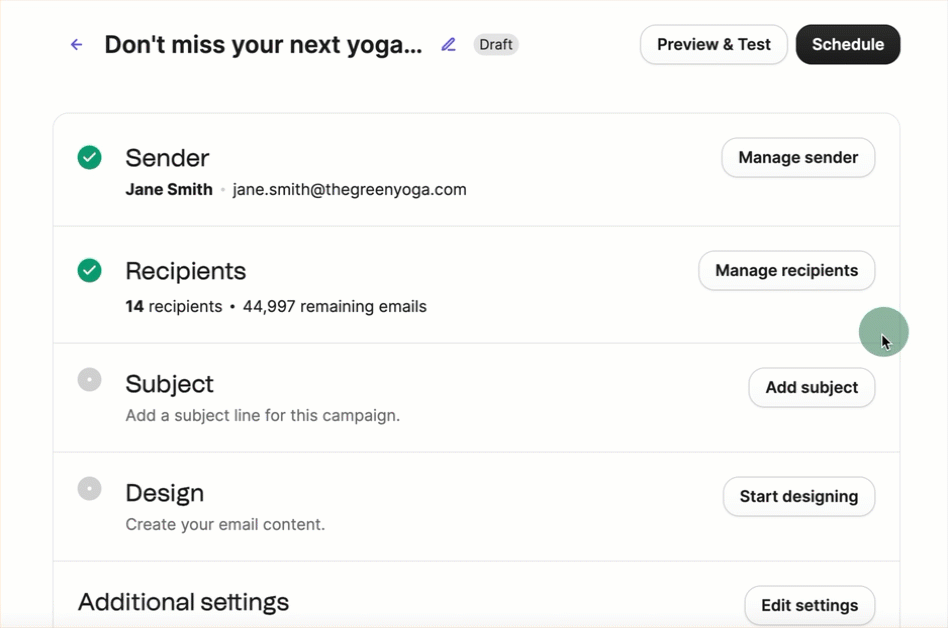948x628 pixels.
Task: Click Start designing button
Action: click(798, 497)
